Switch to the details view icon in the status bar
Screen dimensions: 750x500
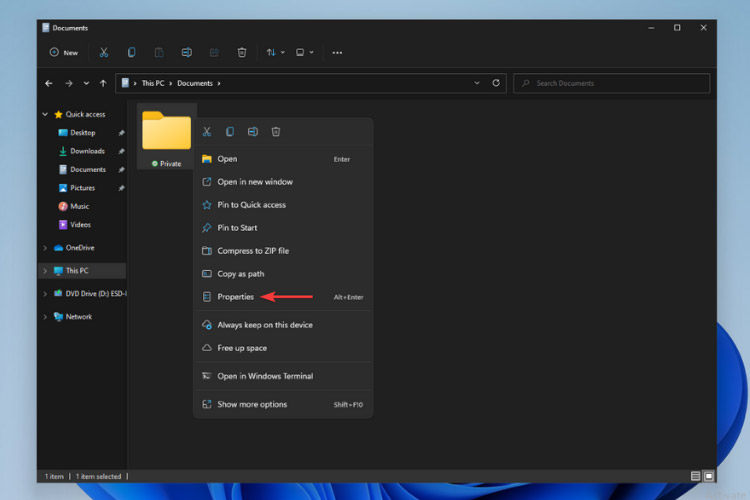point(695,476)
